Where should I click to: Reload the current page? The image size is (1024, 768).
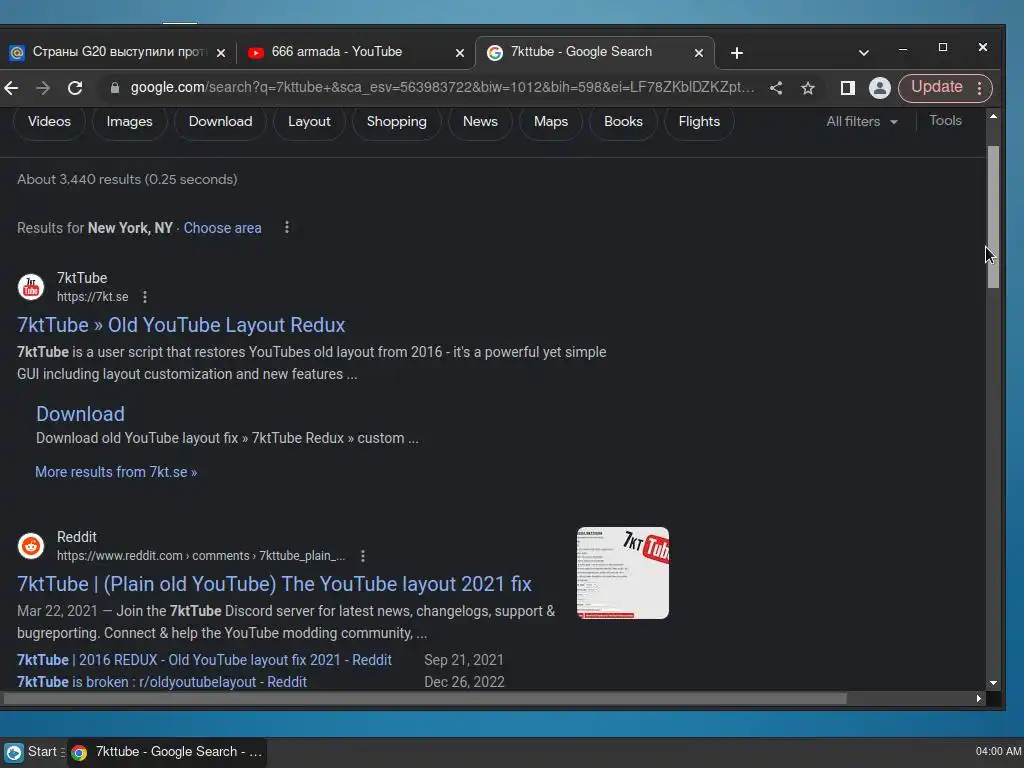tap(75, 88)
